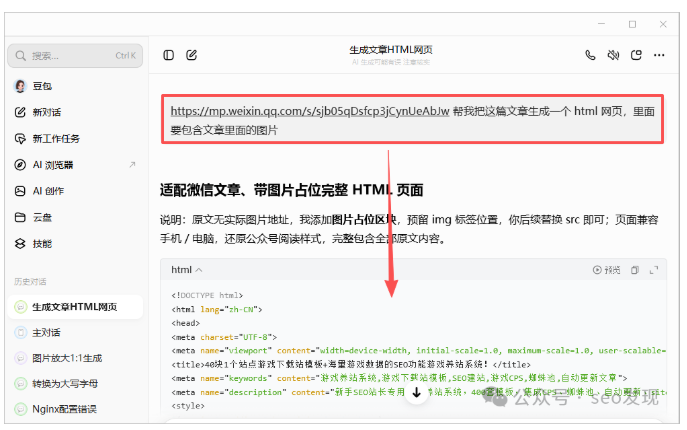Image resolution: width=687 pixels, height=430 pixels.
Task: Click the chat icon of the Nginx配置错误 entry
Action: (20, 409)
